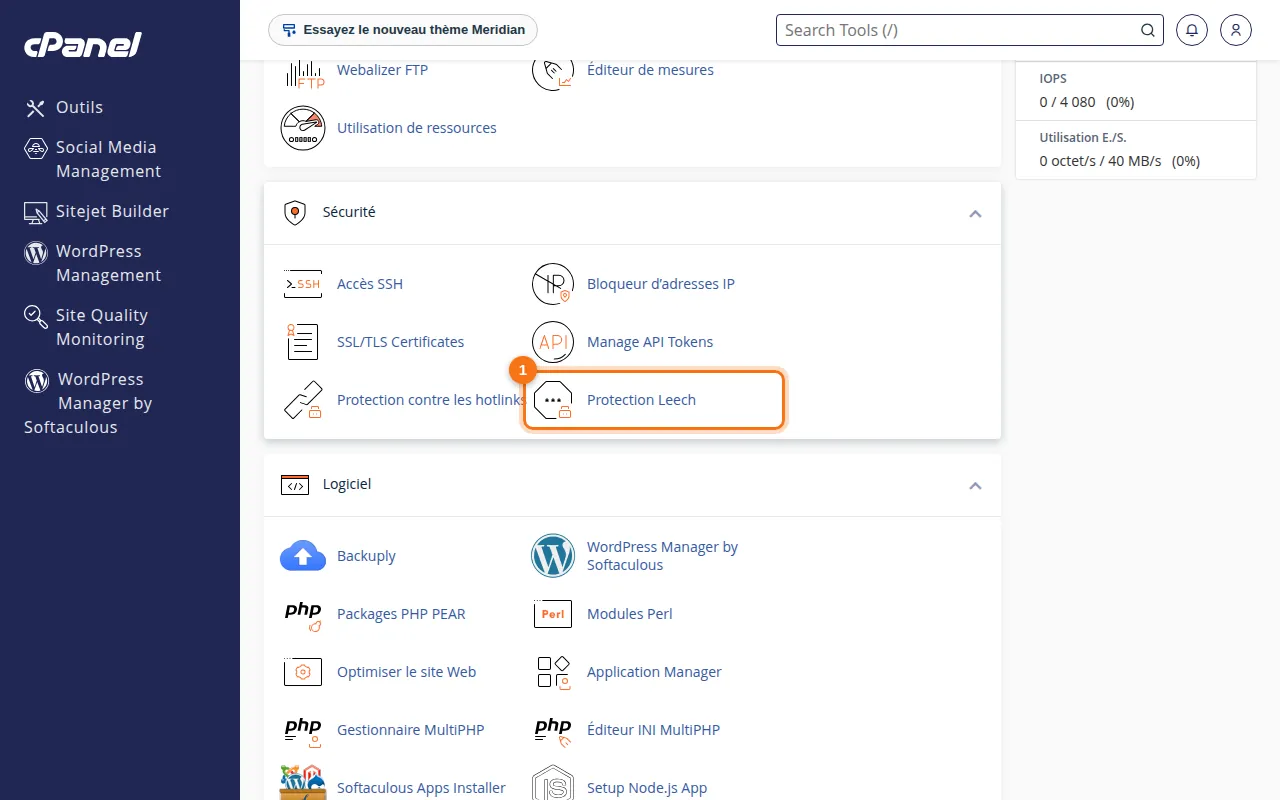Go to WordPress Management in sidebar
This screenshot has width=1280, height=800.
click(92, 263)
